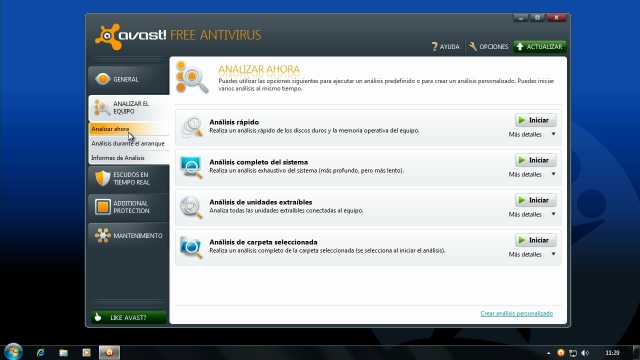Click Crear análisis personalizado link
The width and height of the screenshot is (640, 360).
pos(517,313)
